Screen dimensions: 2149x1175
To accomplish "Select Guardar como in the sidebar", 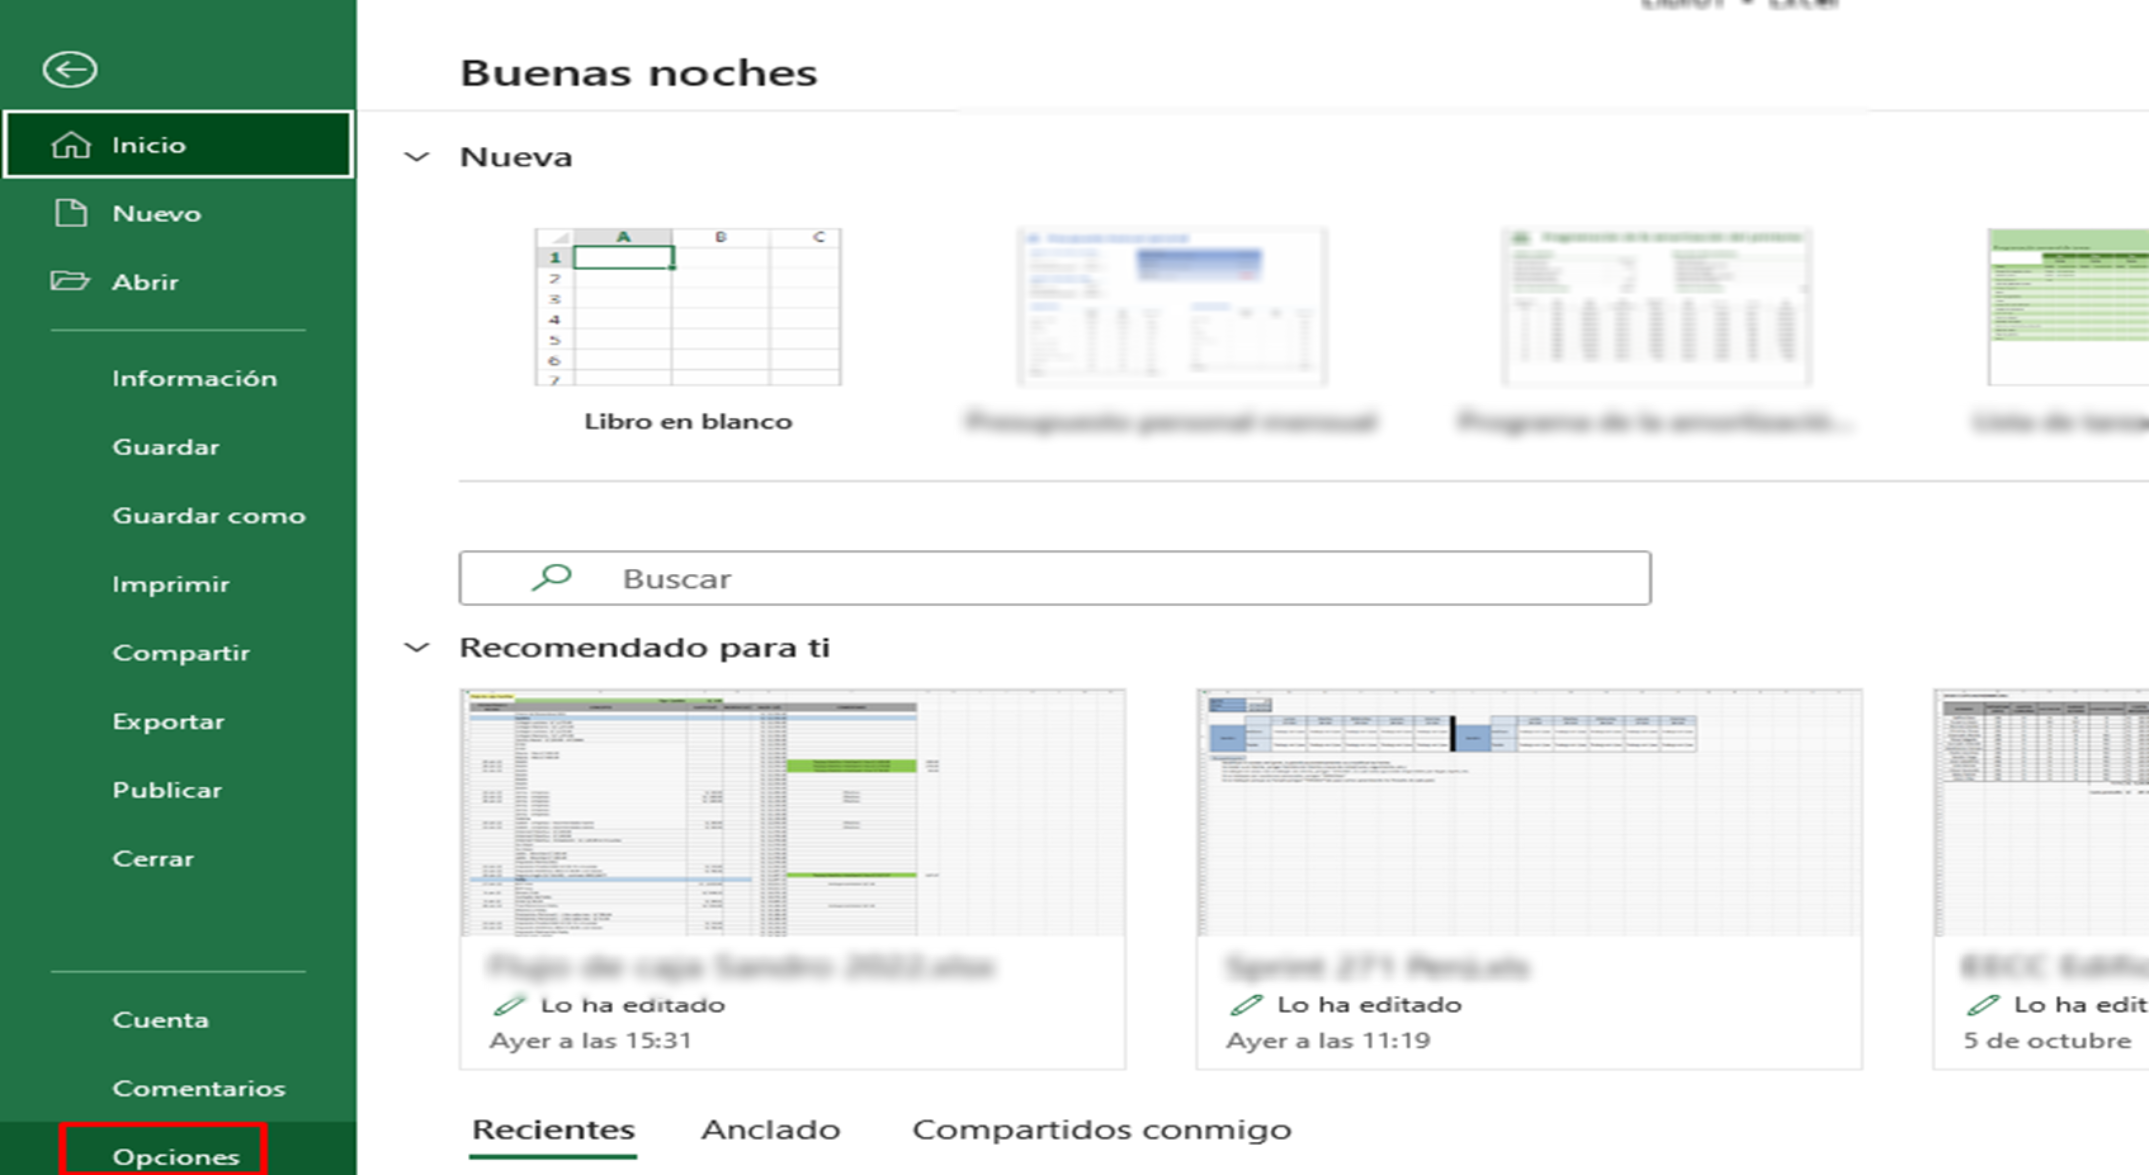I will tap(208, 515).
